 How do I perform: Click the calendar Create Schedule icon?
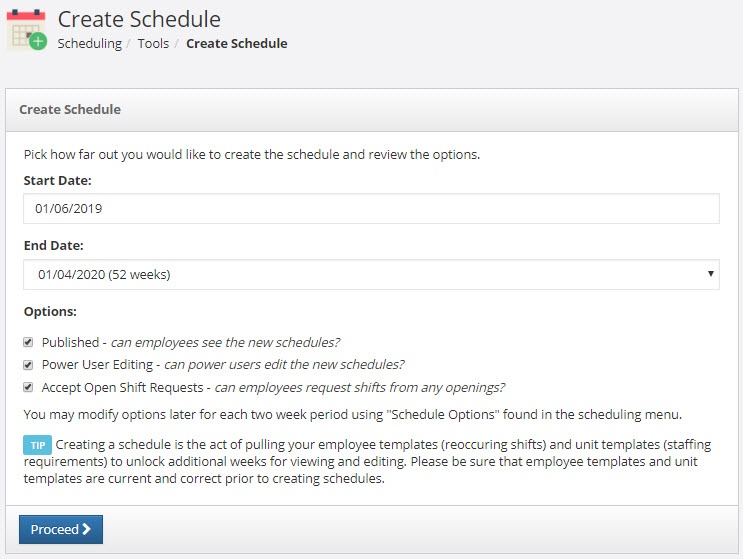click(x=27, y=29)
